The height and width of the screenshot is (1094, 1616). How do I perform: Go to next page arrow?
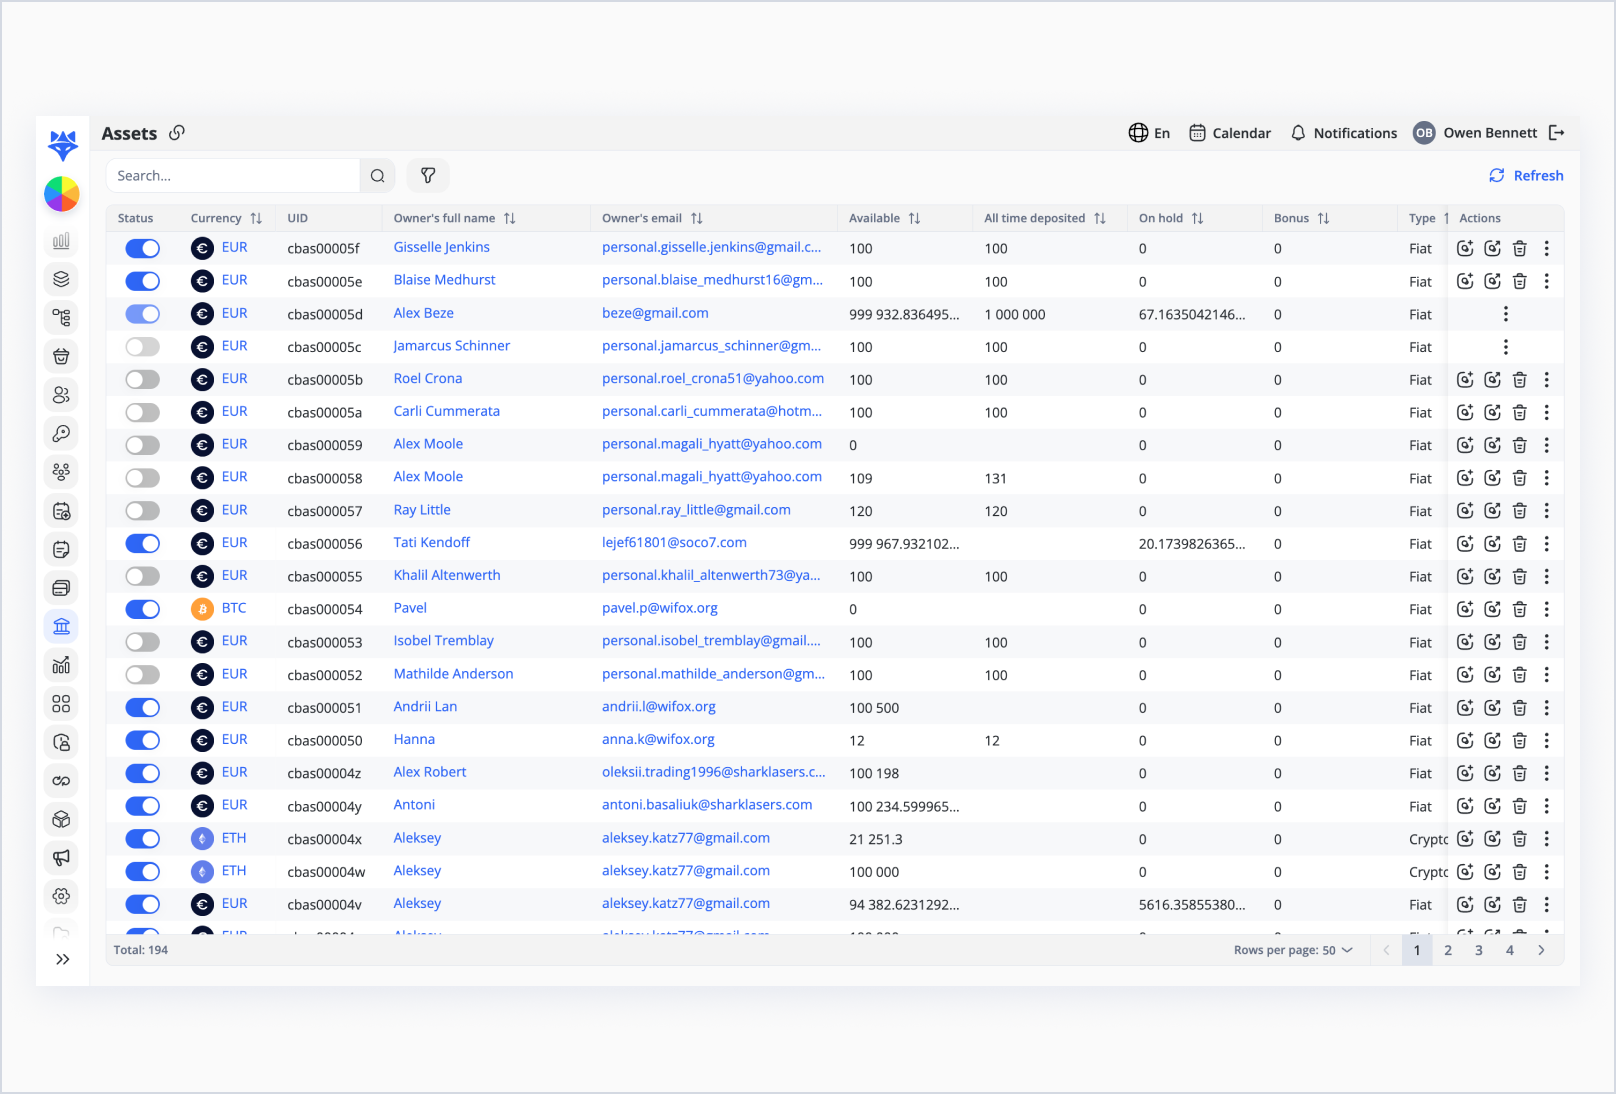(x=1541, y=950)
